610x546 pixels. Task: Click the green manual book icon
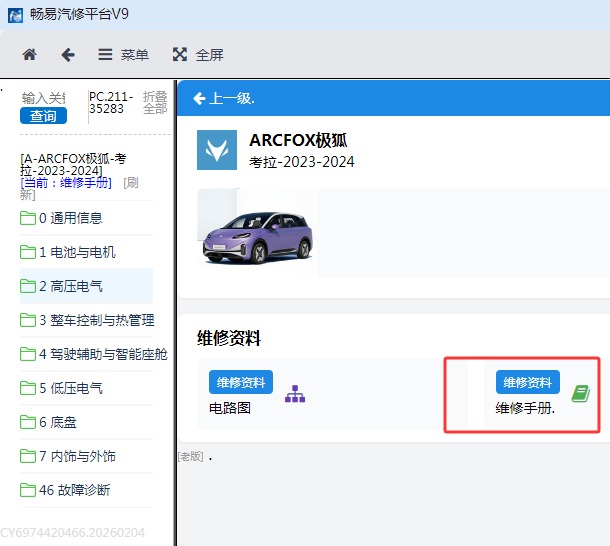(581, 394)
